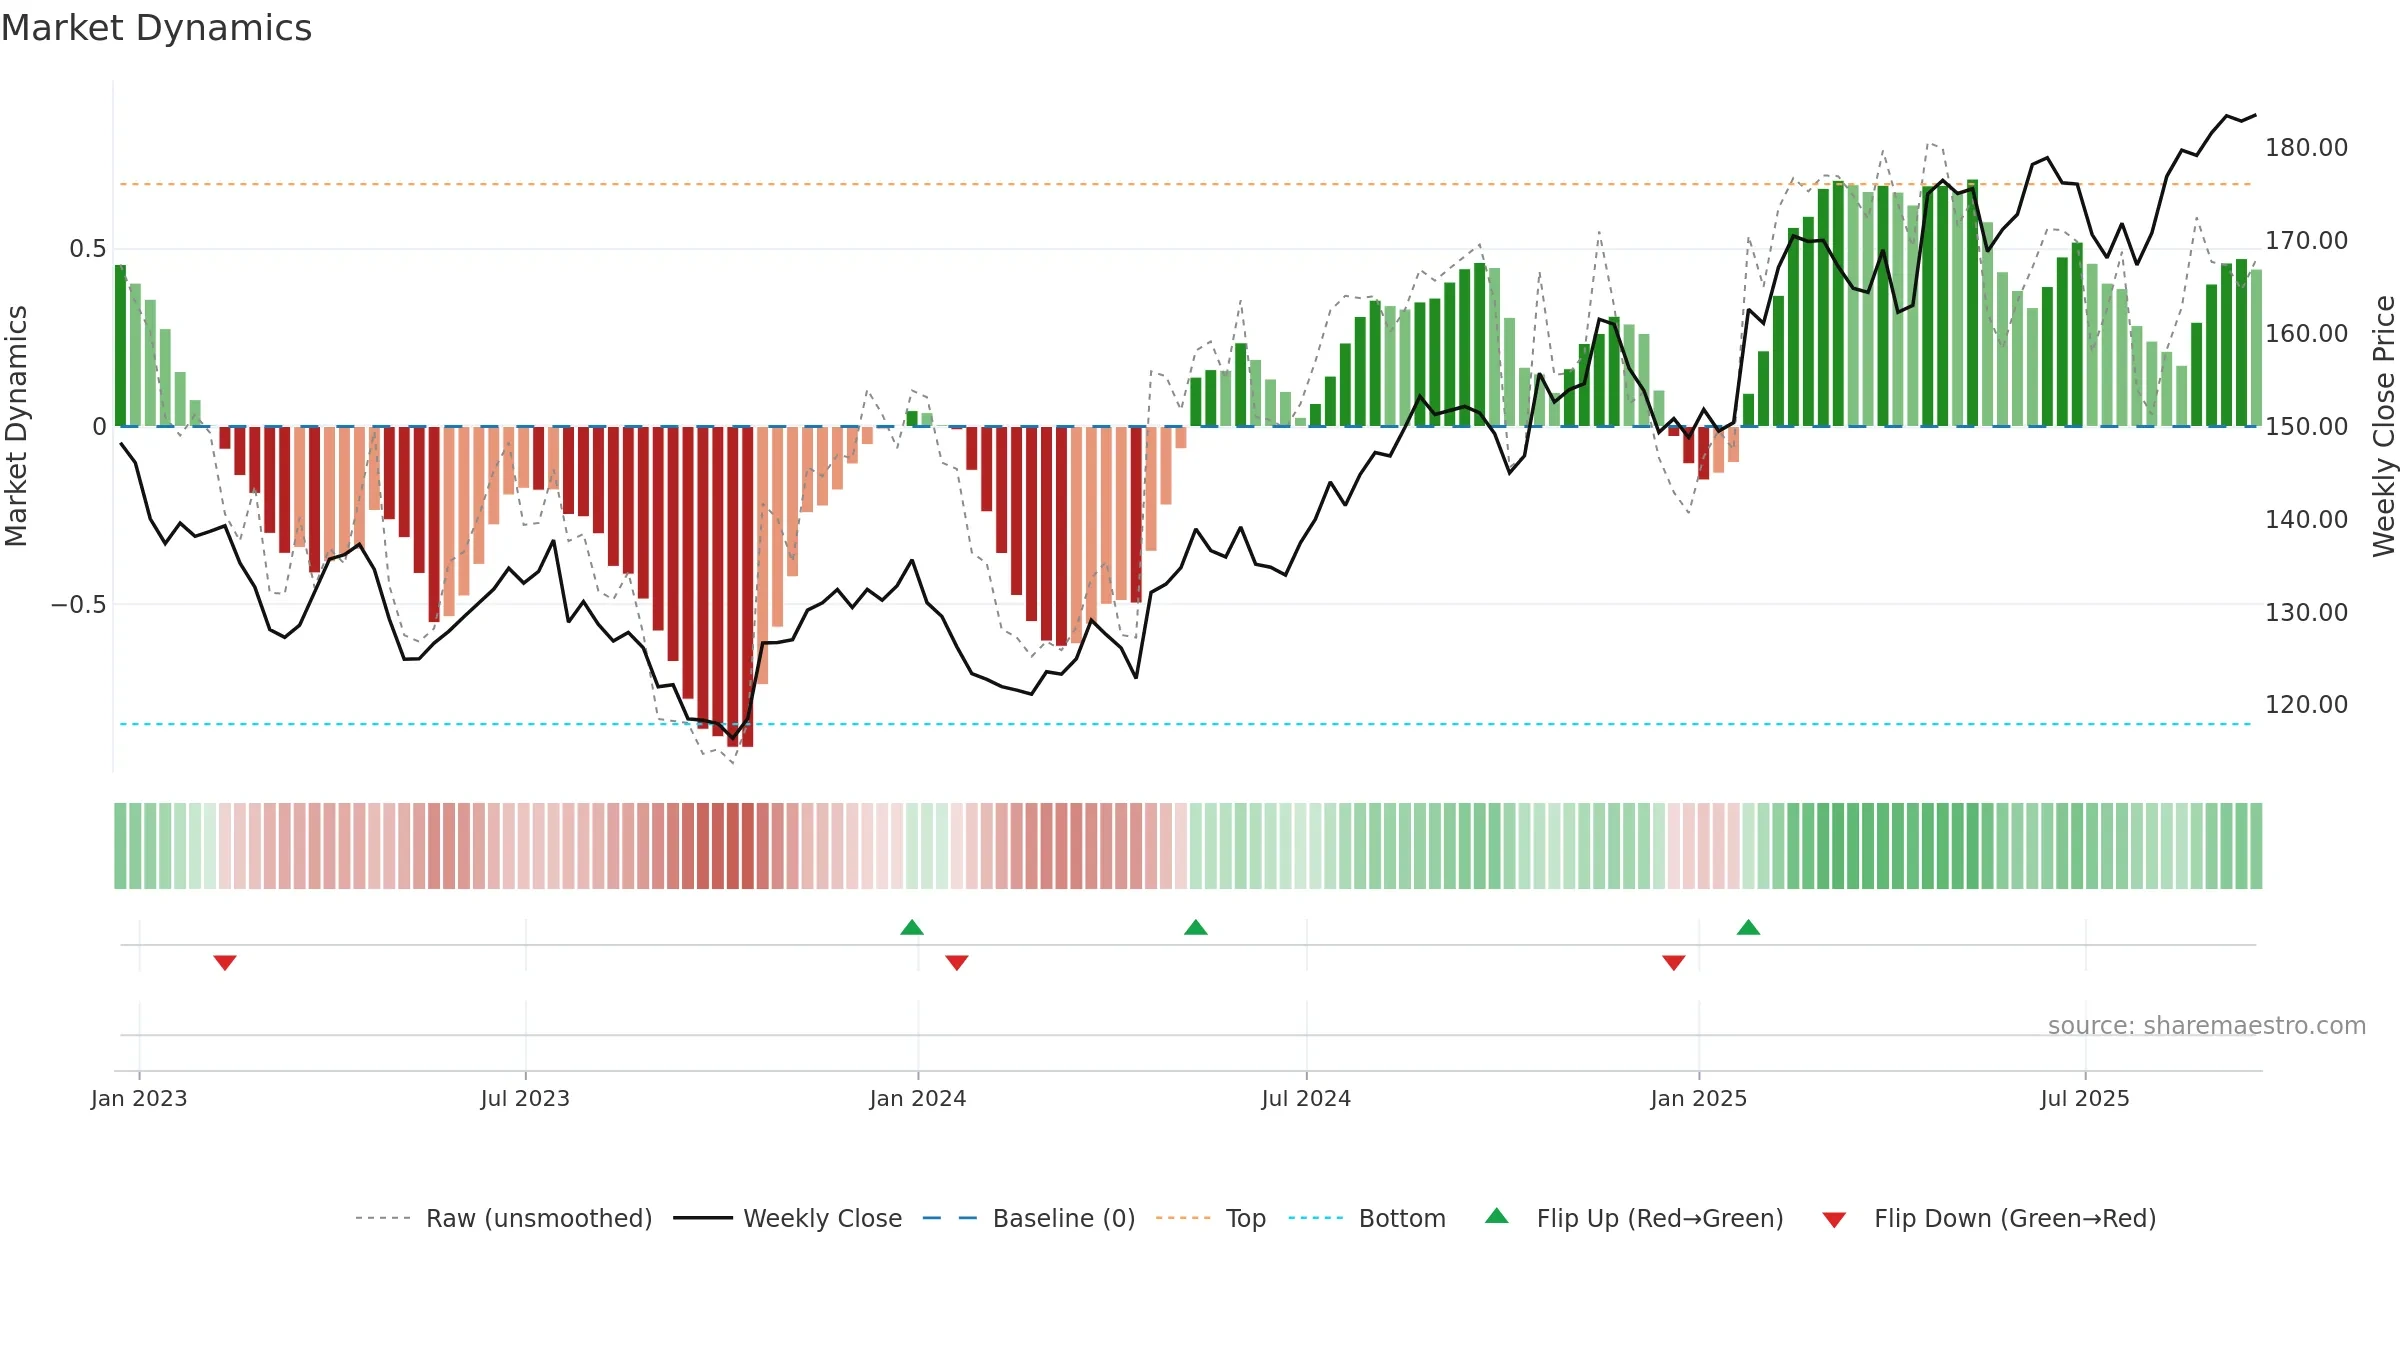Select the flip-down marker in early 2023
Viewport: 2400px width, 1350px height.
click(x=225, y=962)
